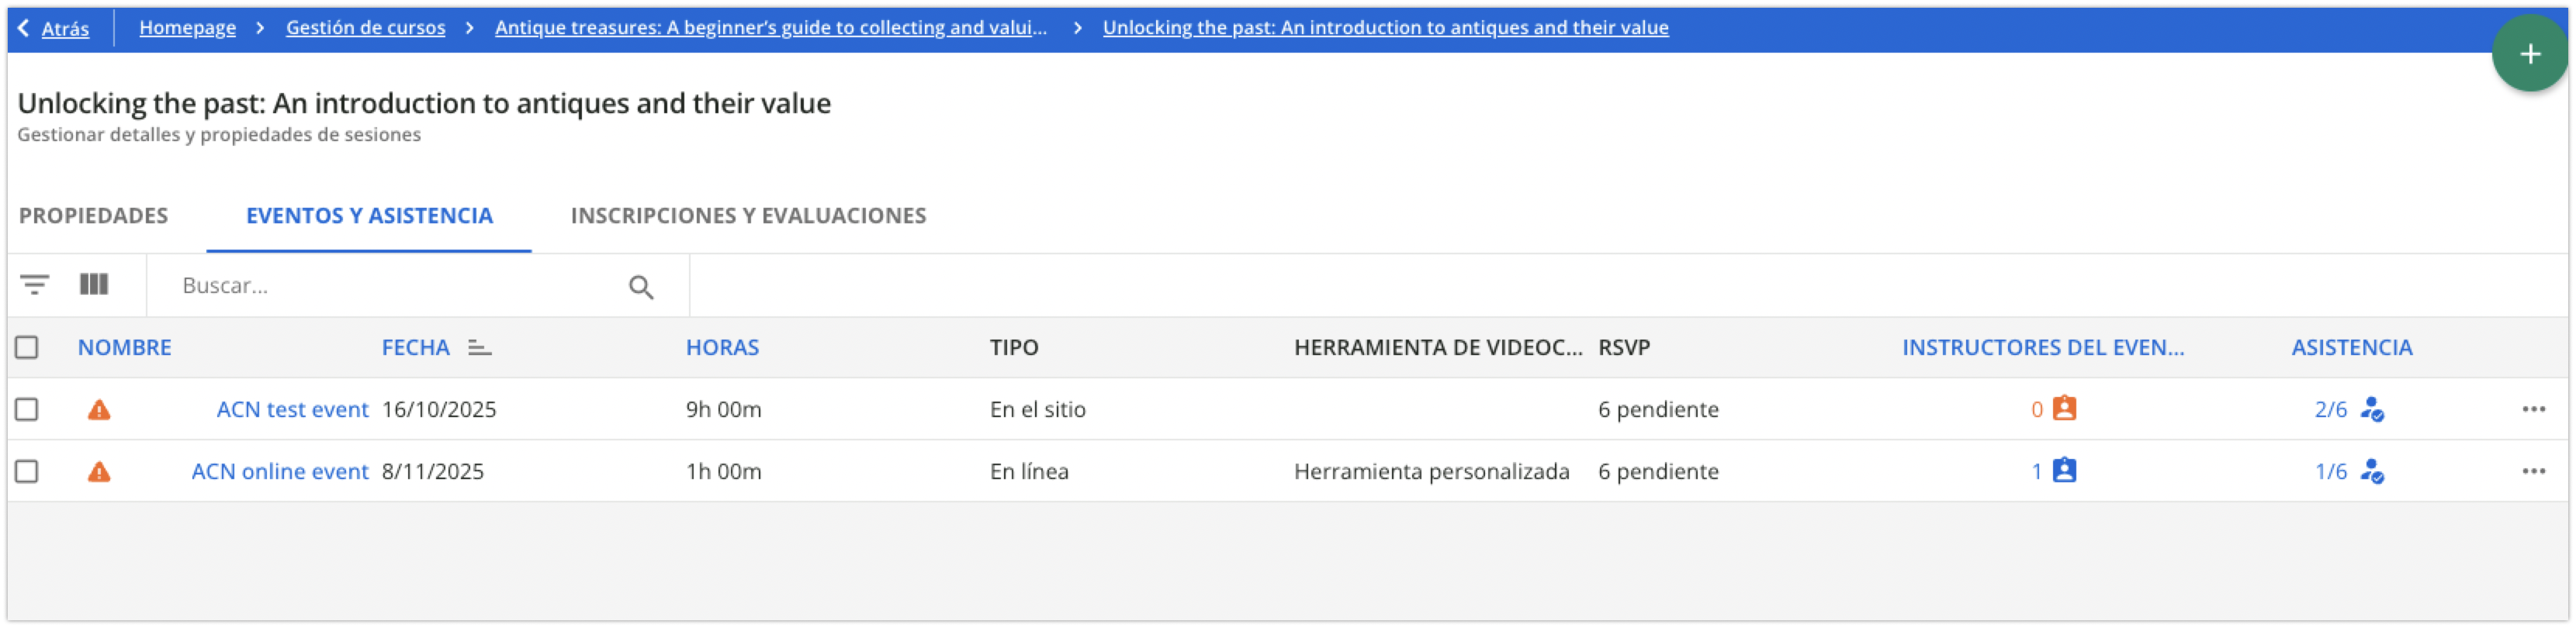Switch to the PROPIEDADES tab
2576x628 pixels.
[93, 215]
